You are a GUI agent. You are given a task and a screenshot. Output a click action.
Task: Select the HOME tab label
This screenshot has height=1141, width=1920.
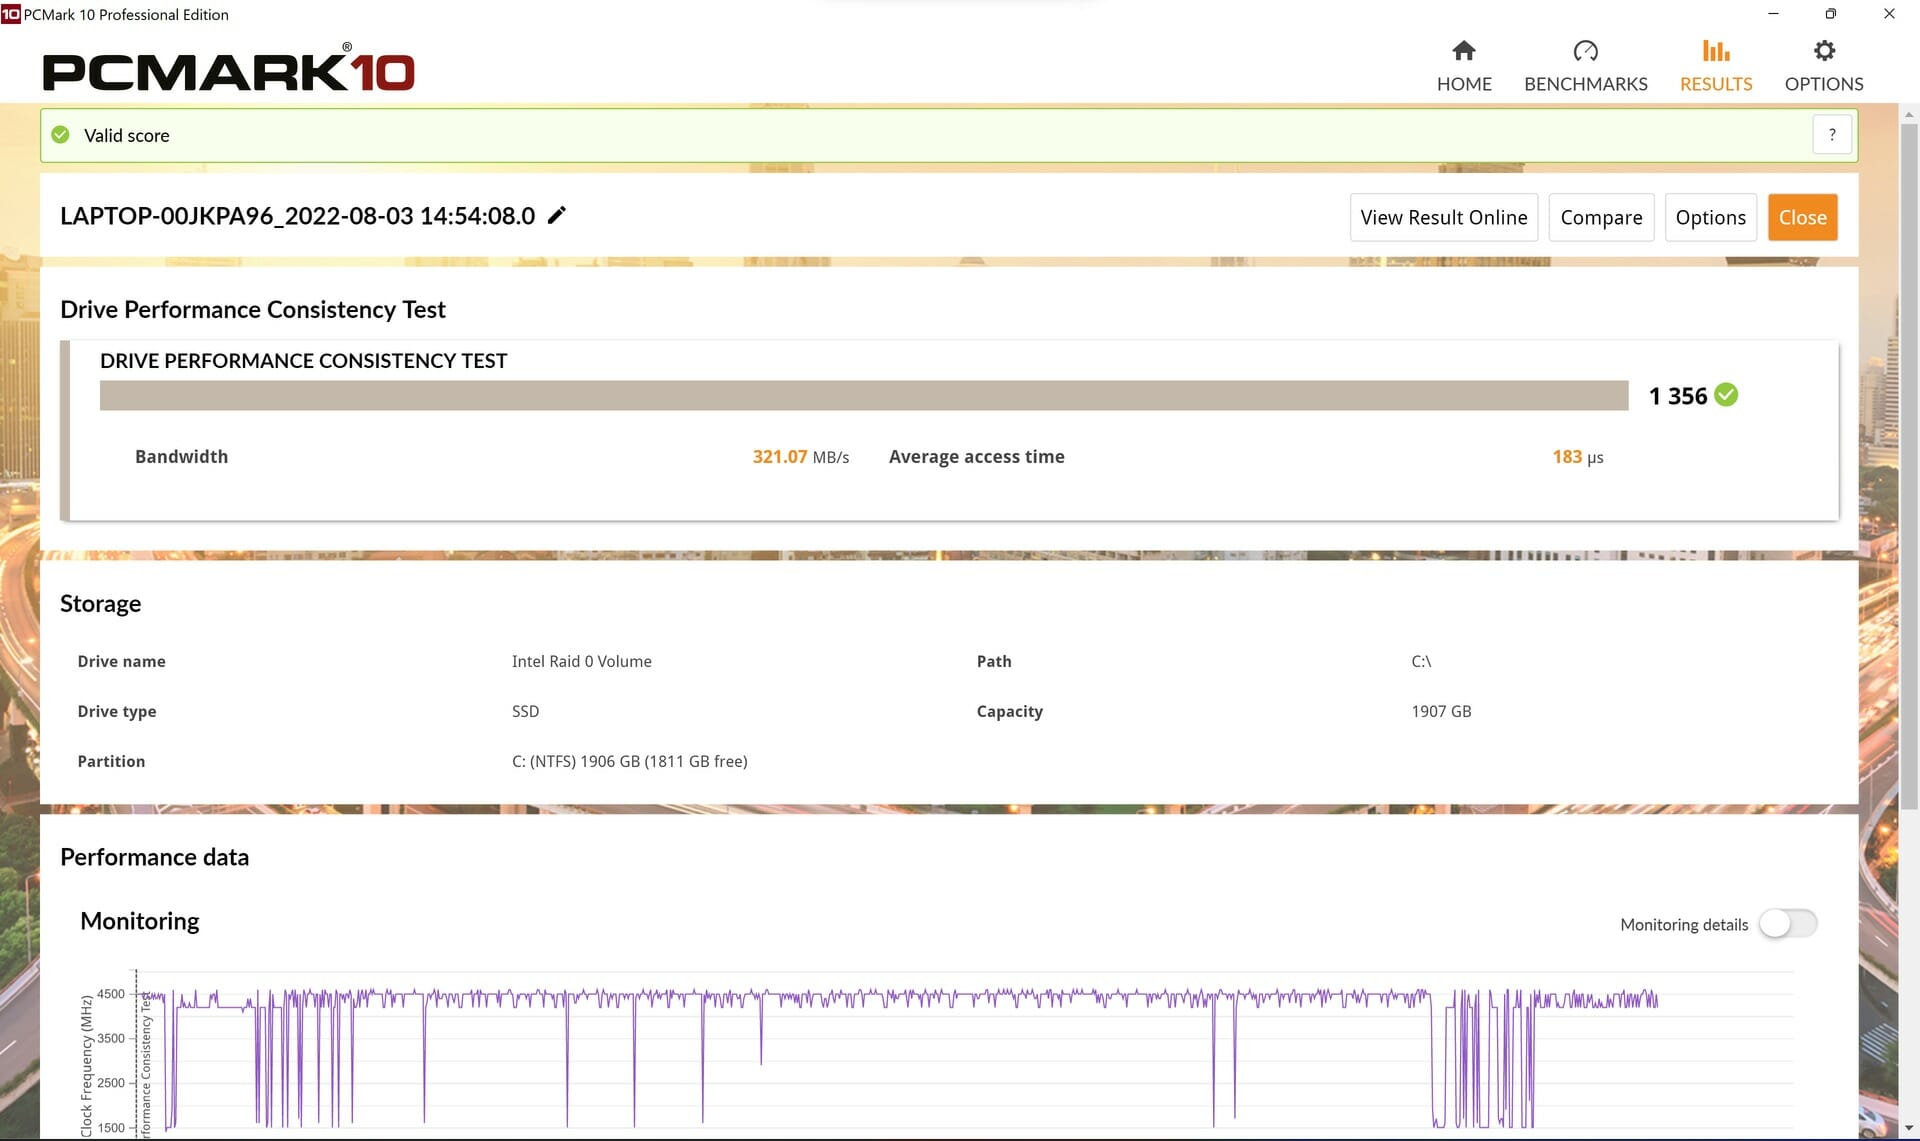coord(1464,84)
